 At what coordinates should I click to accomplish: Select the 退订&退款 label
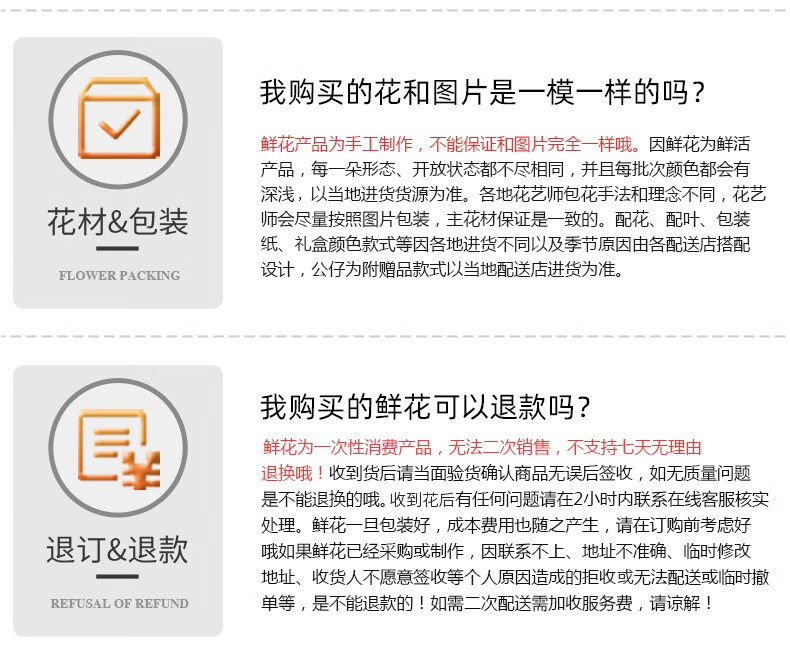[x=117, y=549]
